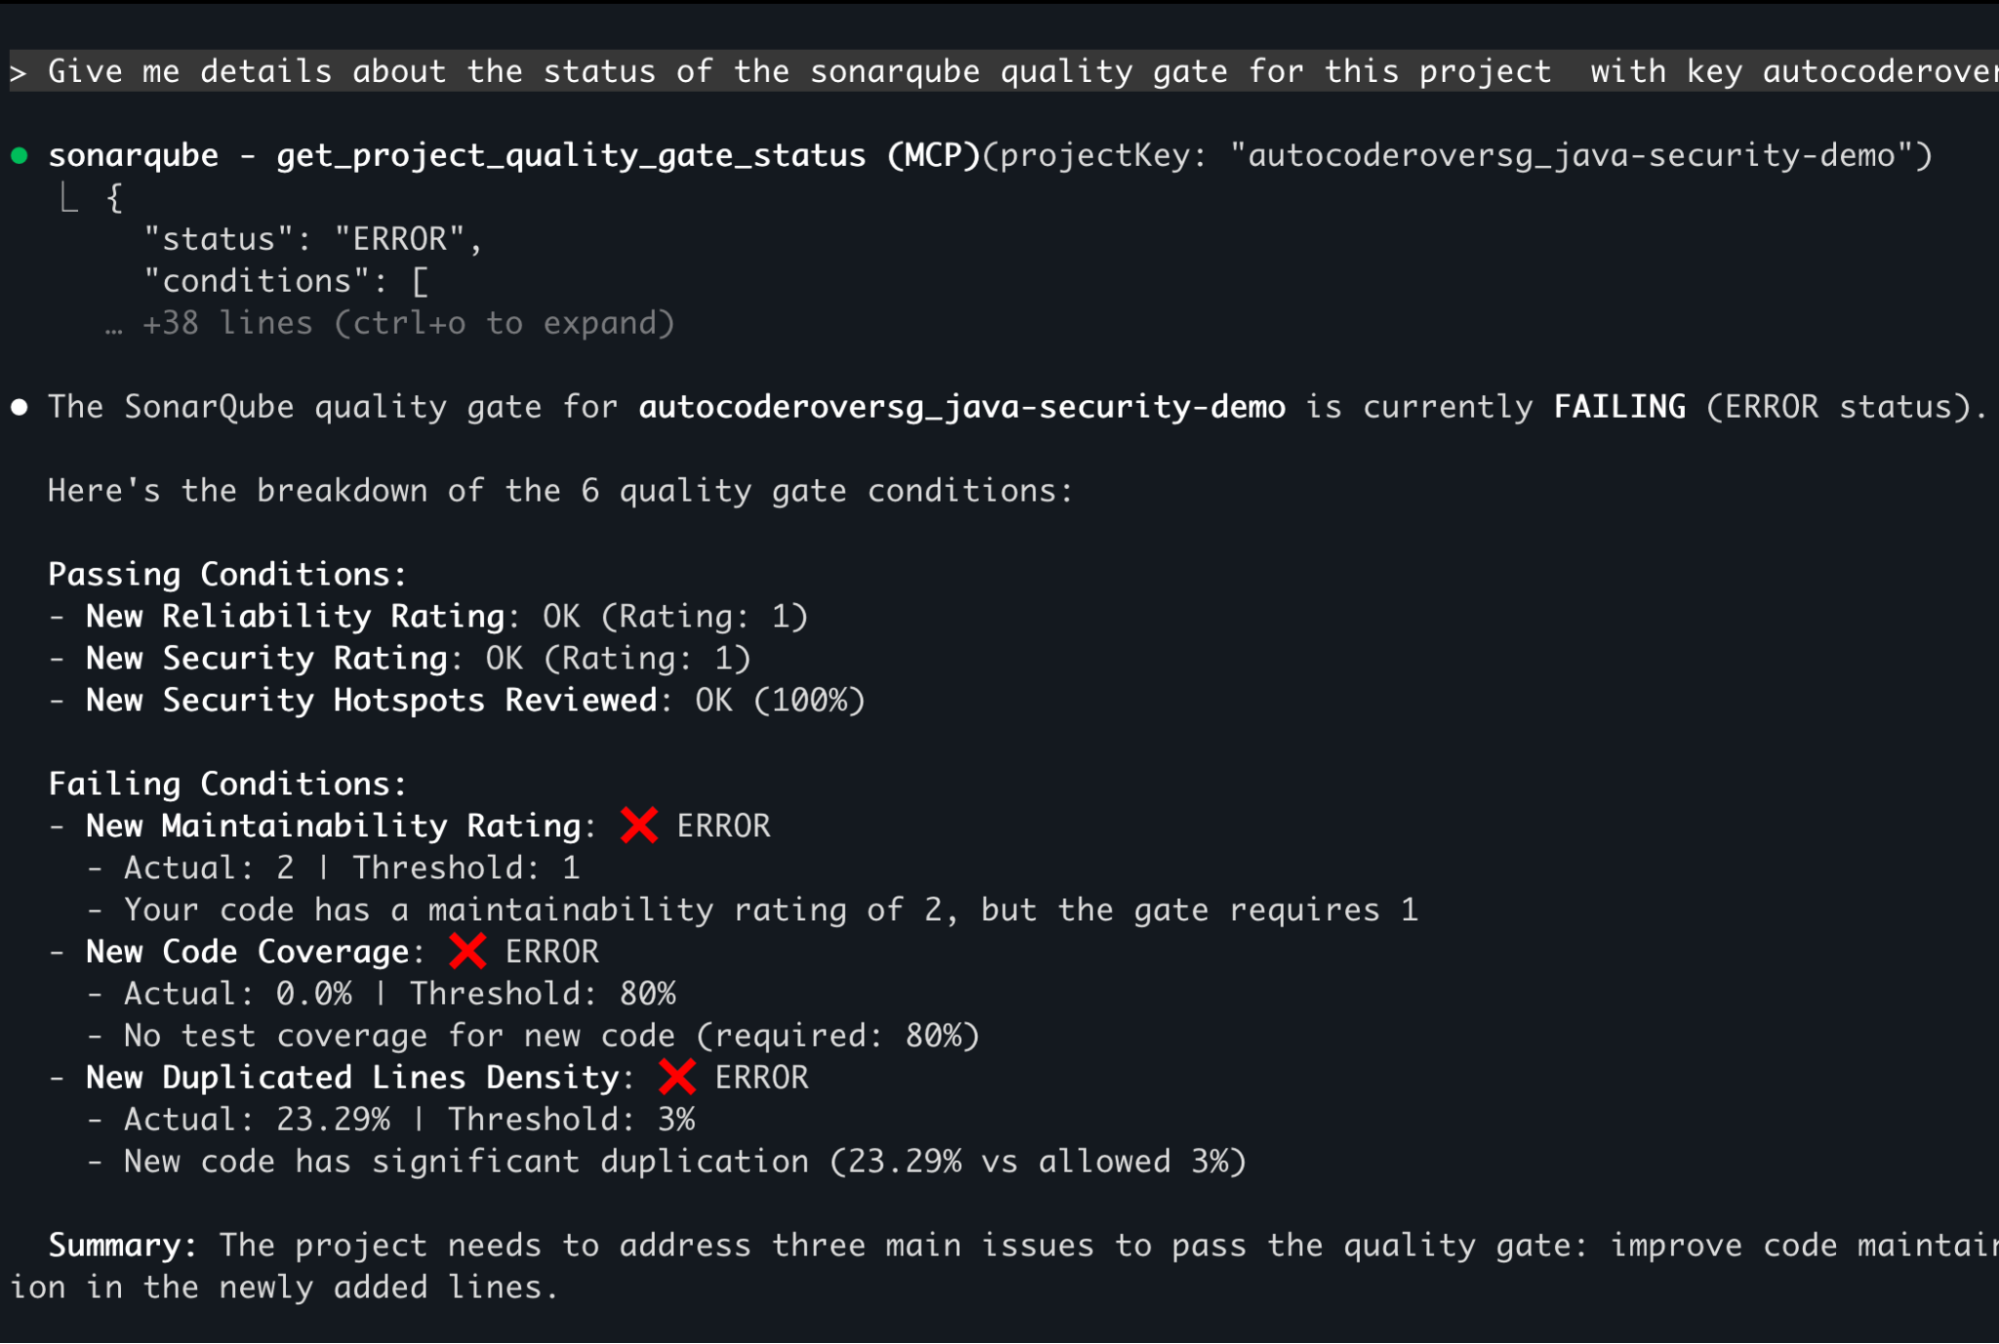Click red X by New Duplicated Lines Density

(x=677, y=1077)
